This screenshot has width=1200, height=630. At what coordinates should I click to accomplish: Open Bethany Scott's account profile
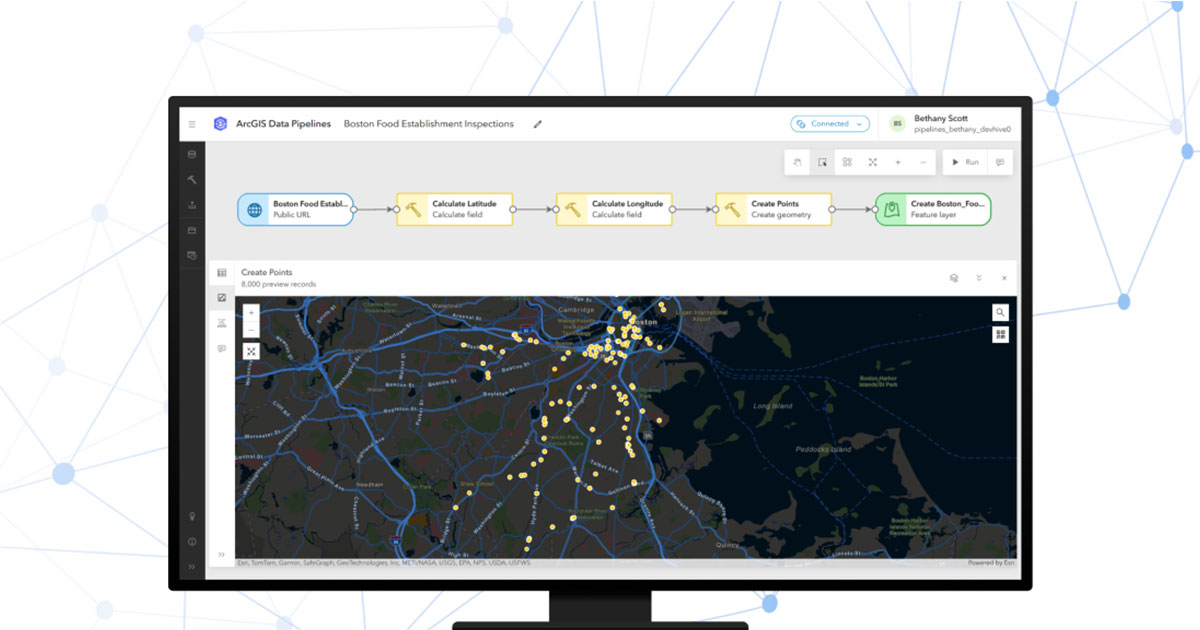click(x=940, y=123)
